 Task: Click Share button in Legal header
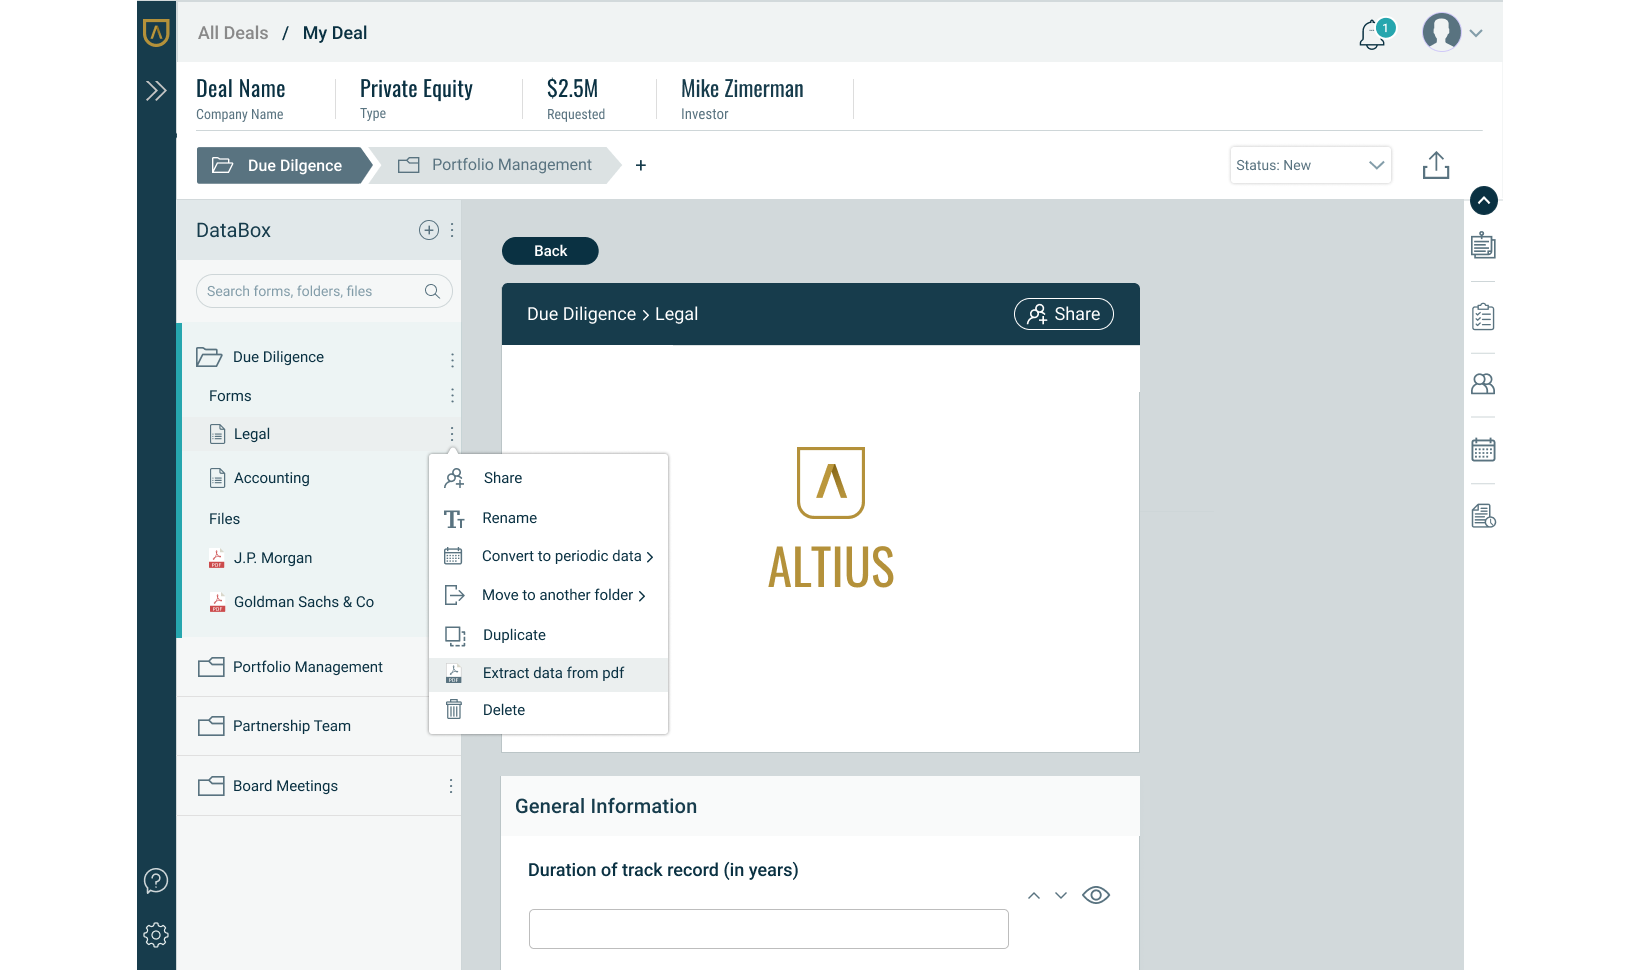pyautogui.click(x=1064, y=314)
